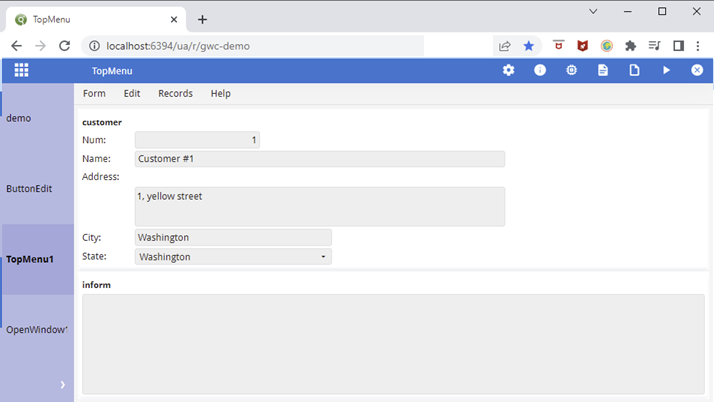714x402 pixels.
Task: Click the chip-shaped debug icon
Action: pyautogui.click(x=571, y=70)
